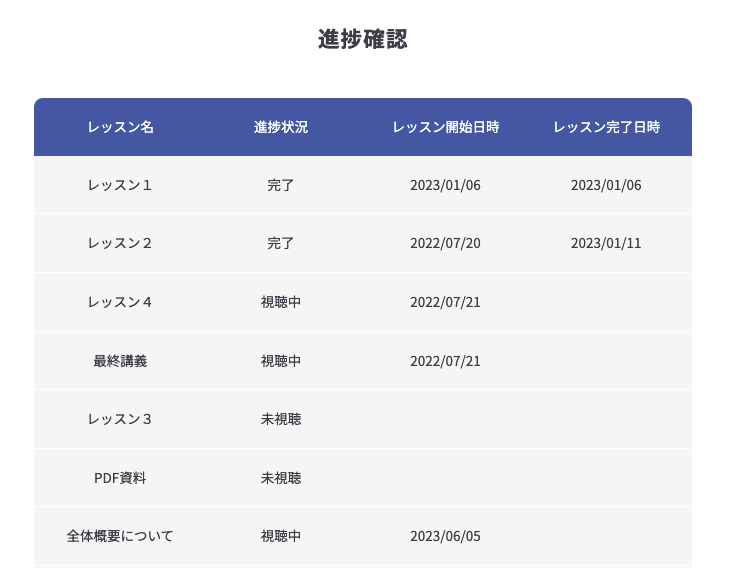Select the 全体概要について lesson name

(x=120, y=536)
